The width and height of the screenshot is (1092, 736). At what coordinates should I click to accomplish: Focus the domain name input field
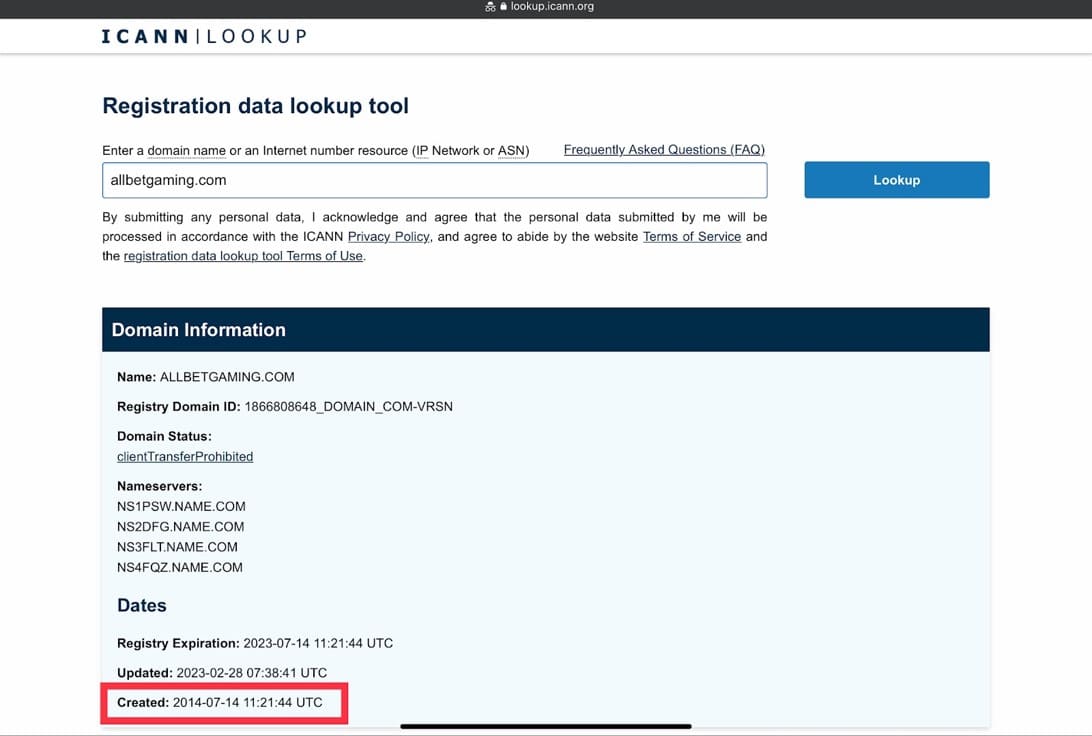[435, 180]
